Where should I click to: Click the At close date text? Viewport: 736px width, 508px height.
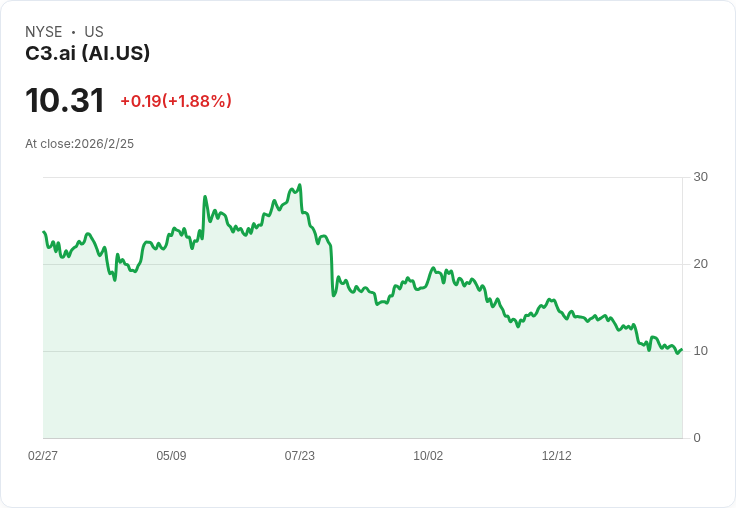pyautogui.click(x=79, y=144)
